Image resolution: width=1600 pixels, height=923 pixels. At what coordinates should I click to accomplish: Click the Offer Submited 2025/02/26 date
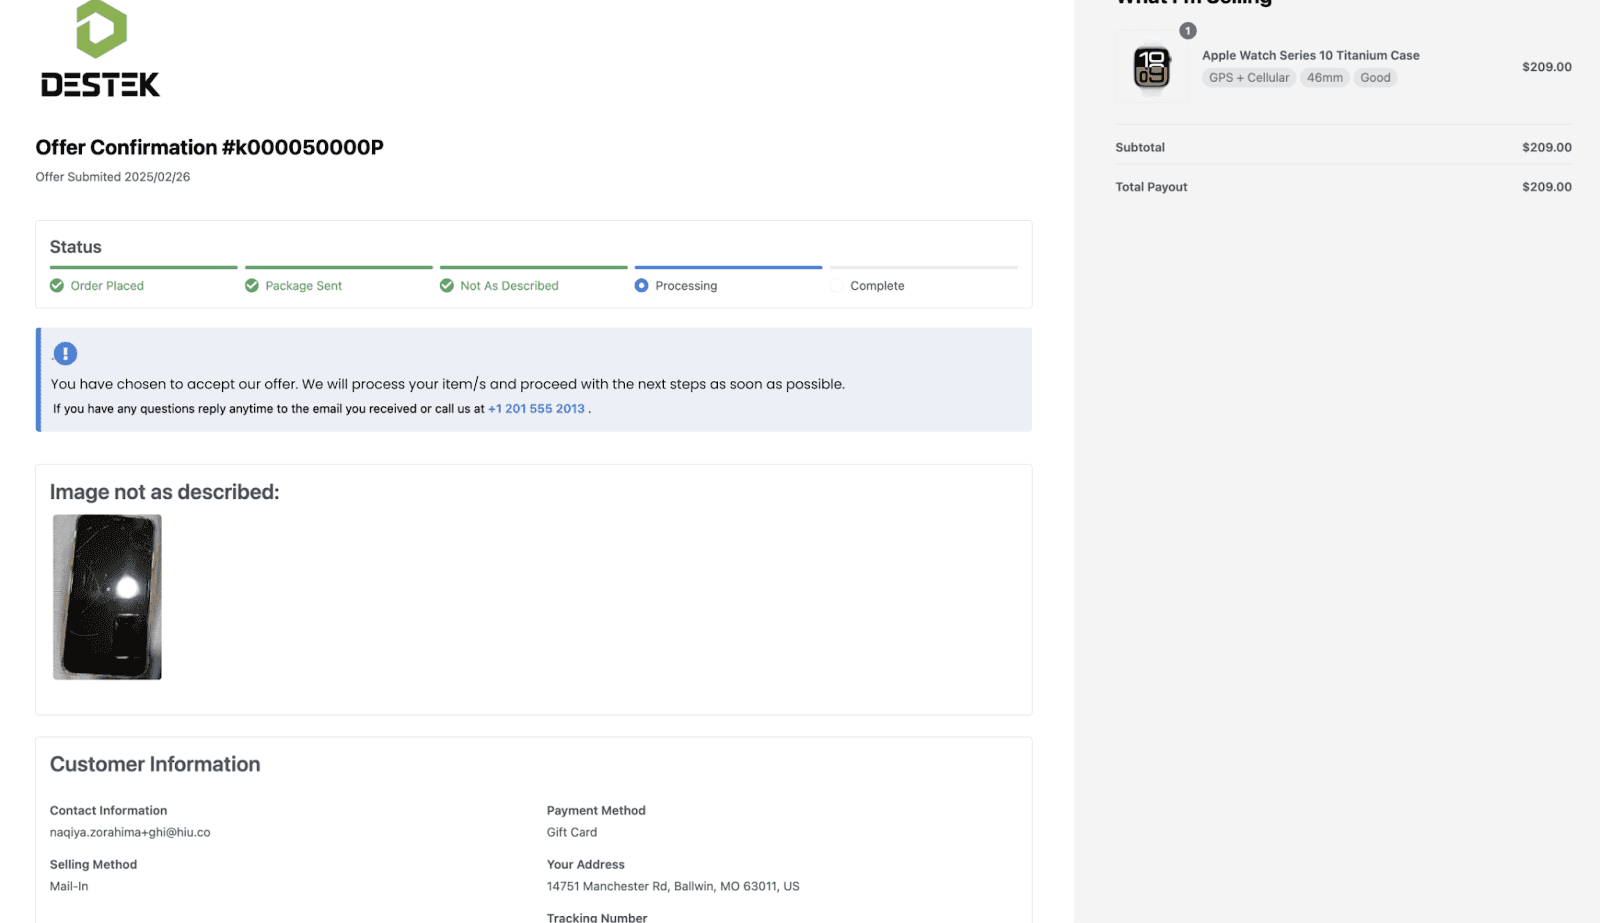pyautogui.click(x=113, y=177)
